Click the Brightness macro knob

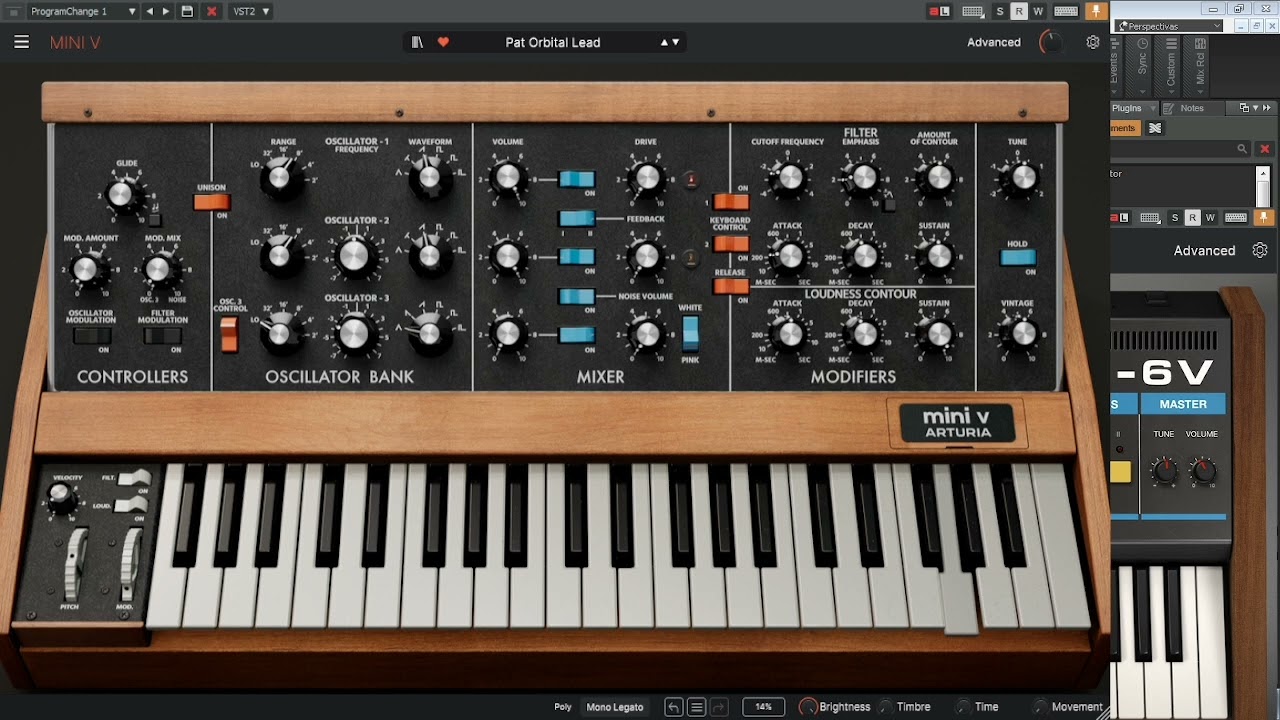coord(808,707)
